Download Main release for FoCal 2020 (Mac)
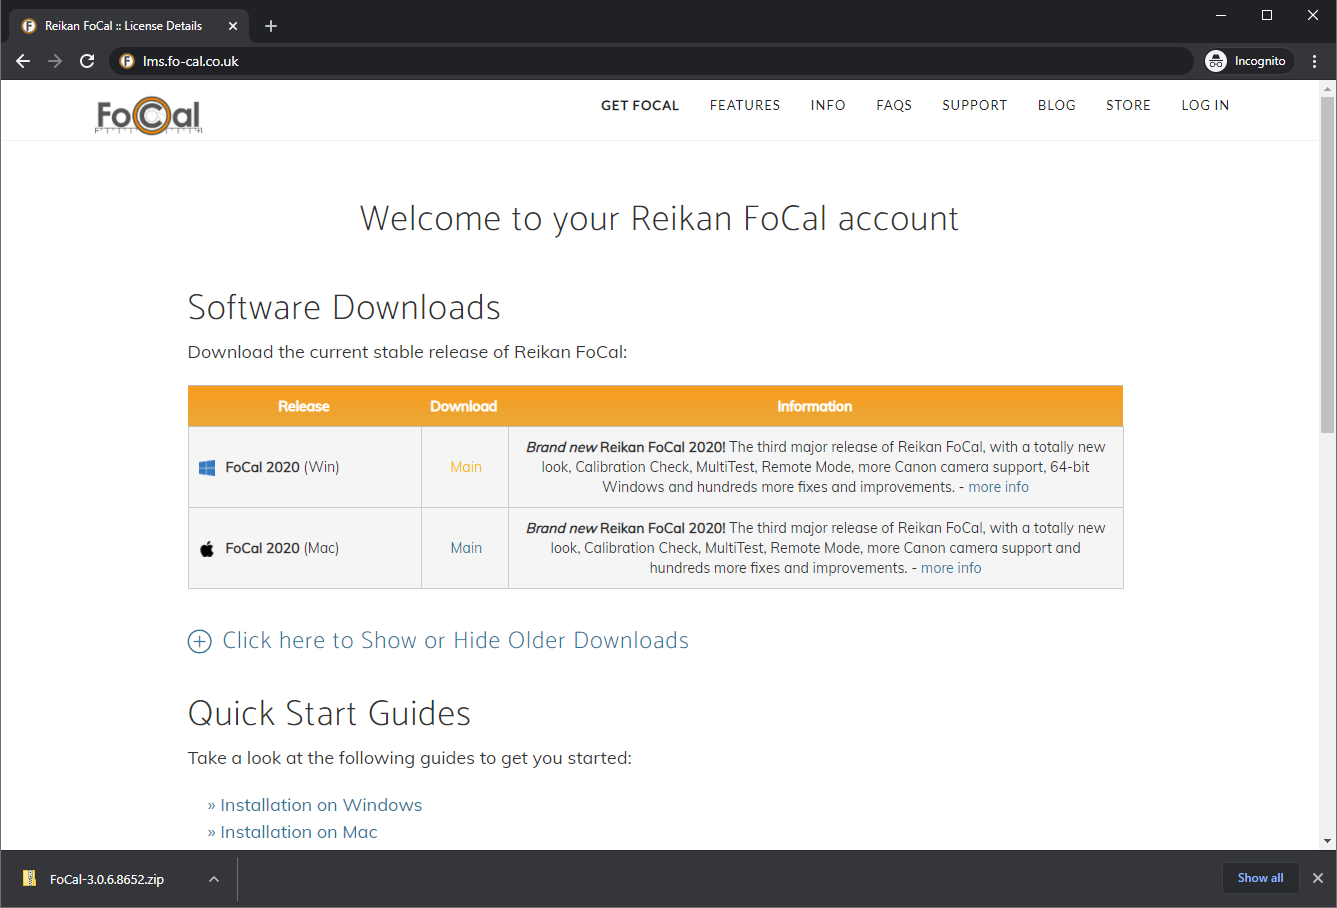 click(466, 548)
